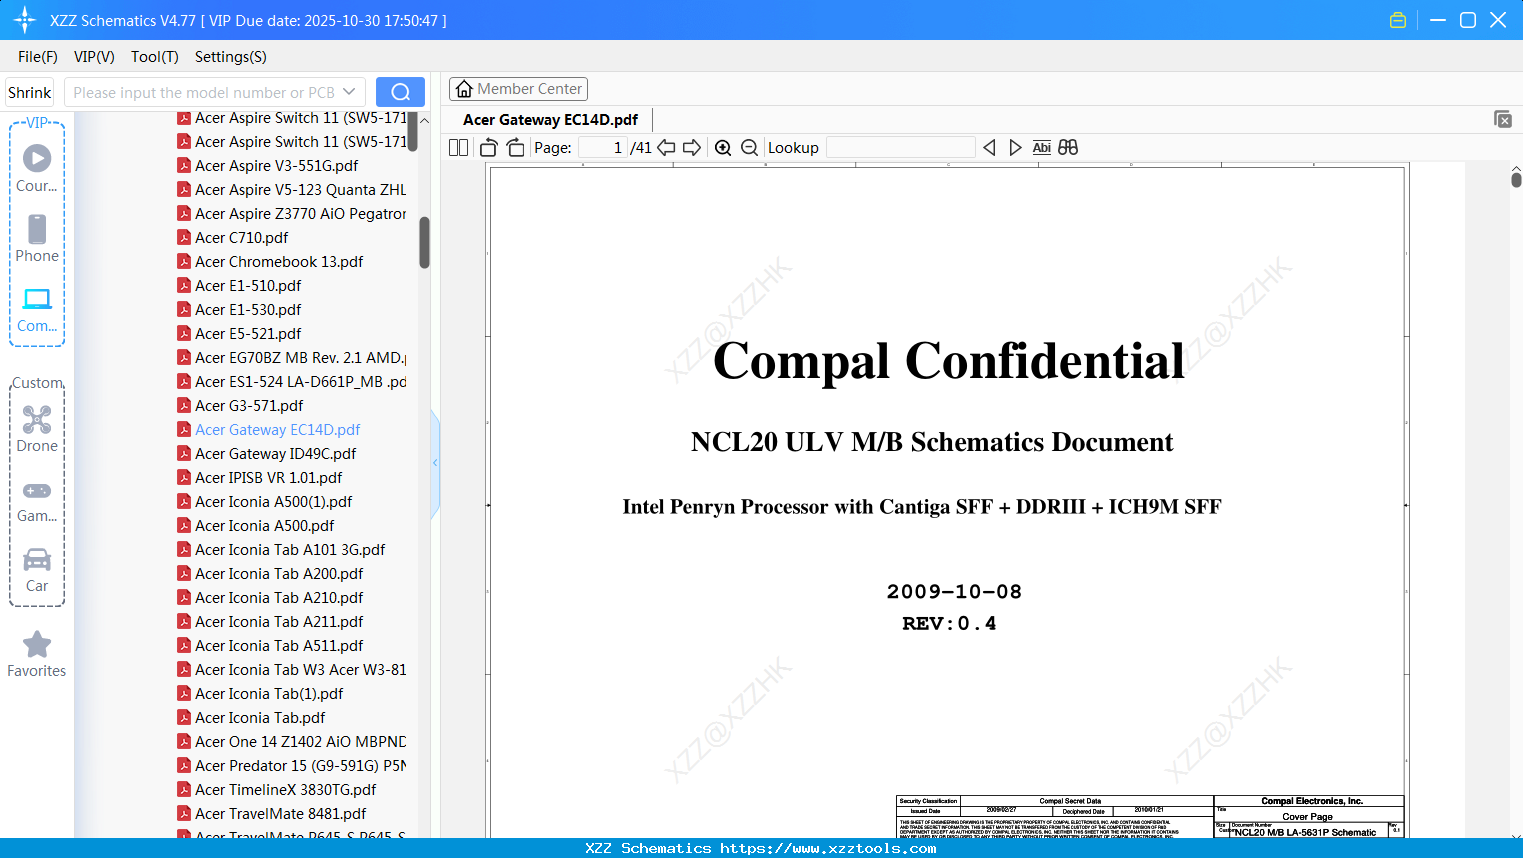The image size is (1523, 858).
Task: Select Acer TimelineX 3830TG.pdf
Action: pyautogui.click(x=277, y=790)
